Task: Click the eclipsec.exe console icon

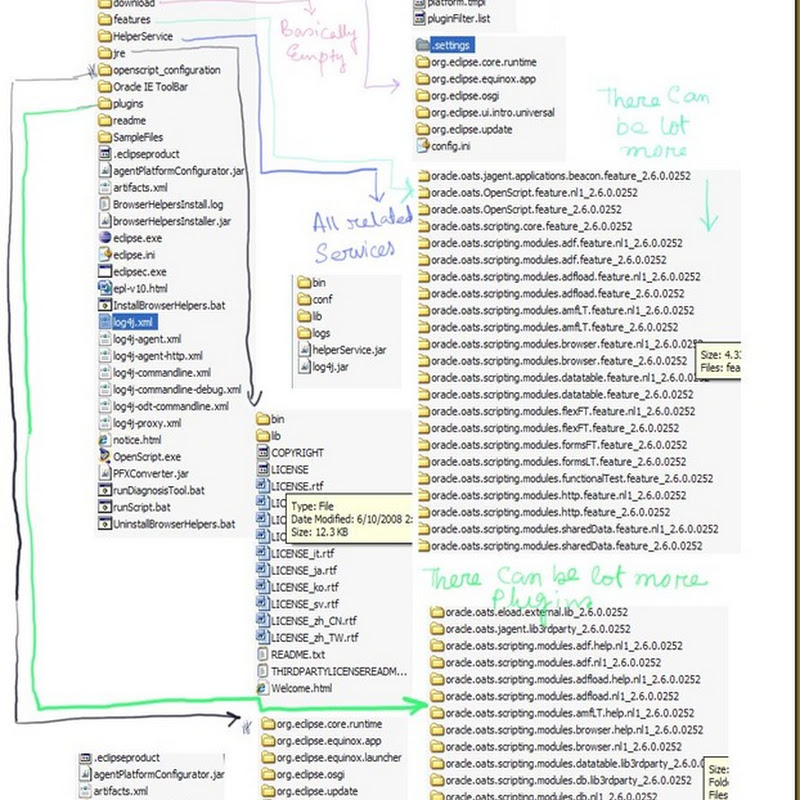Action: pos(105,271)
